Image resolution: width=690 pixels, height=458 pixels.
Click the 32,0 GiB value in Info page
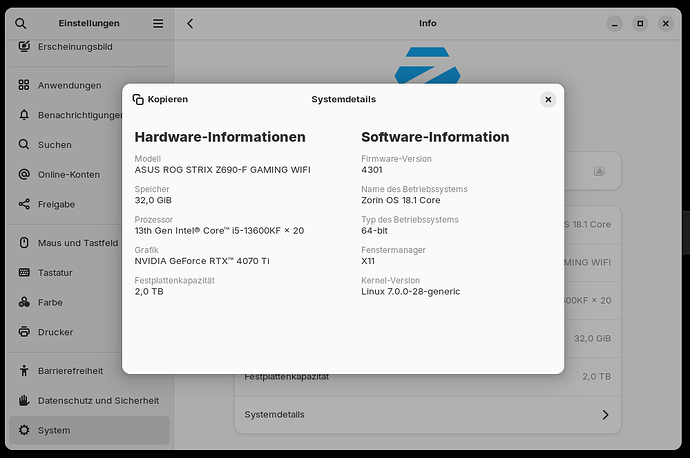pos(592,338)
